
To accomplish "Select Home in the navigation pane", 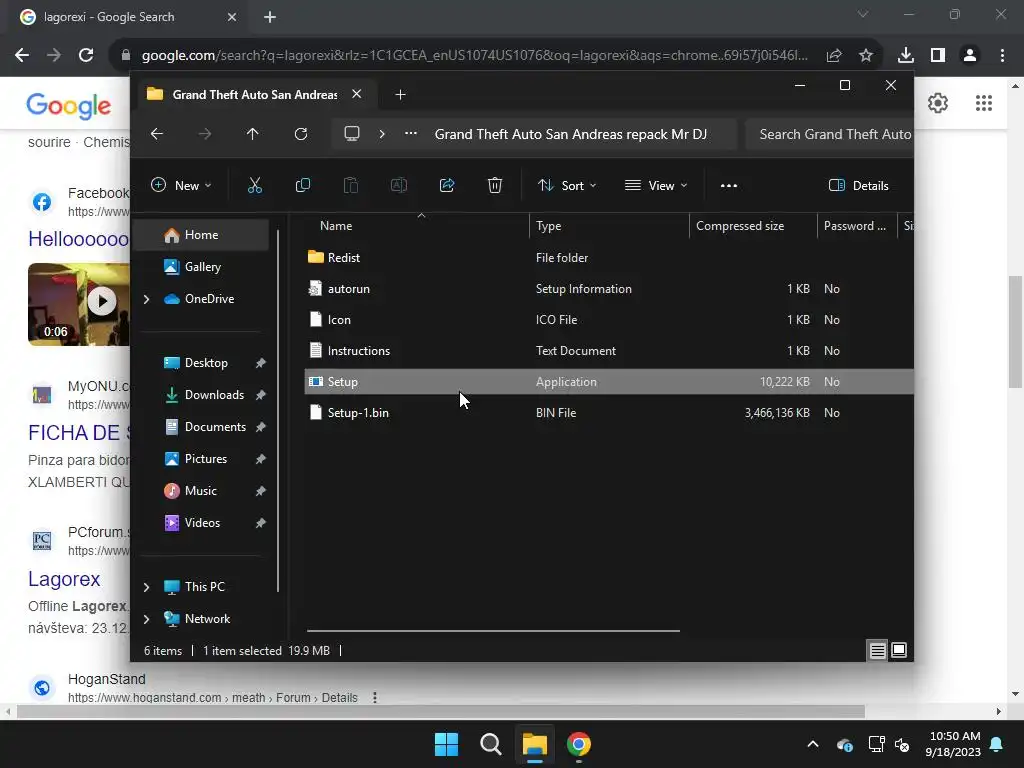I will [x=201, y=235].
